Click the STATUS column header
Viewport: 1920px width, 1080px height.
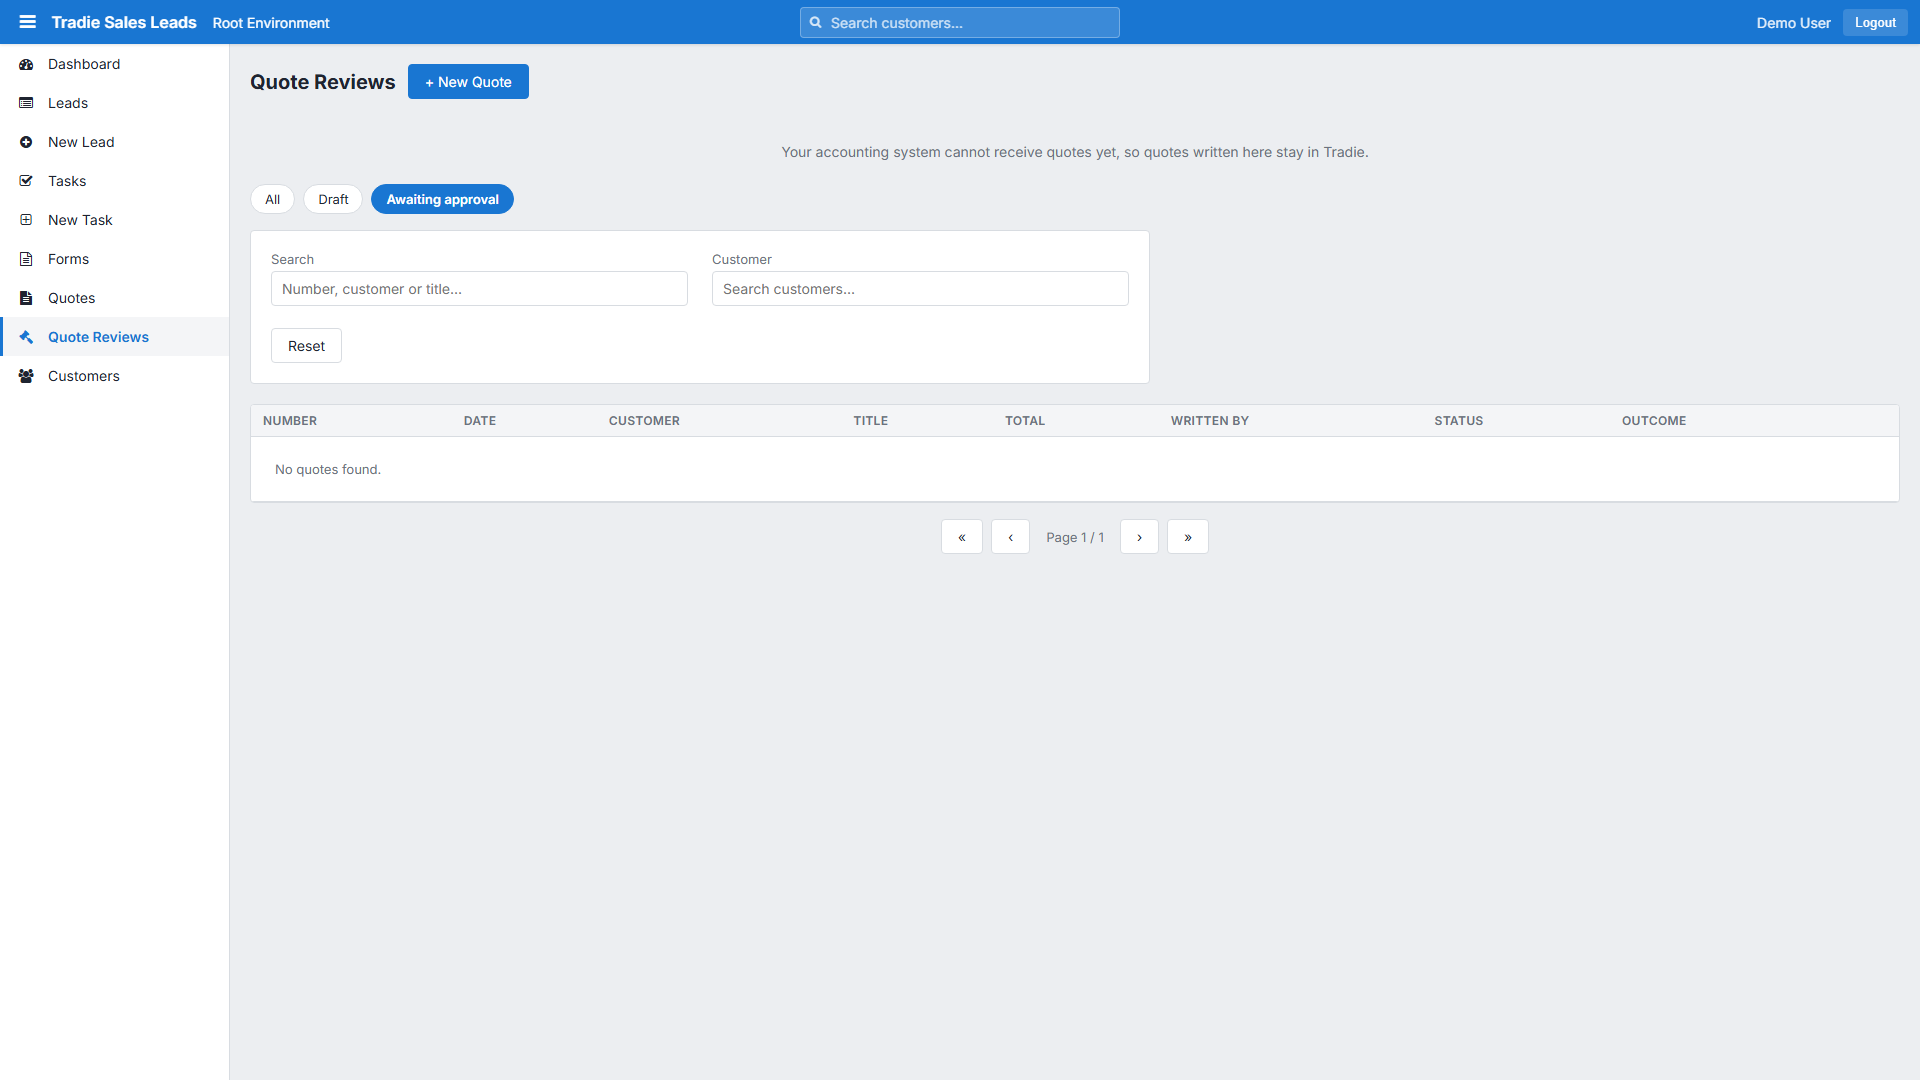[1459, 421]
